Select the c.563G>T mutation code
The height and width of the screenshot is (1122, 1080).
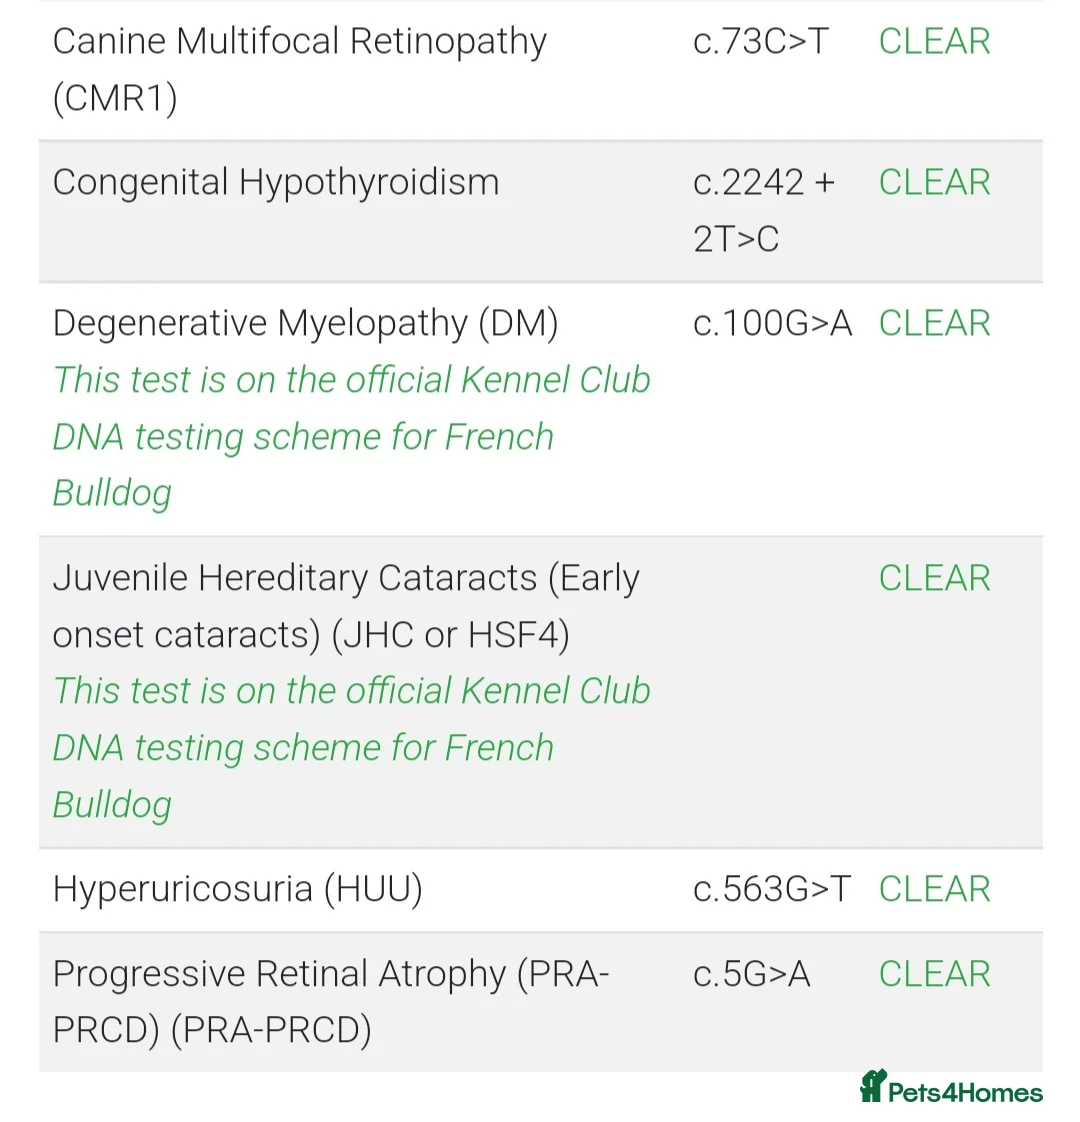[771, 889]
